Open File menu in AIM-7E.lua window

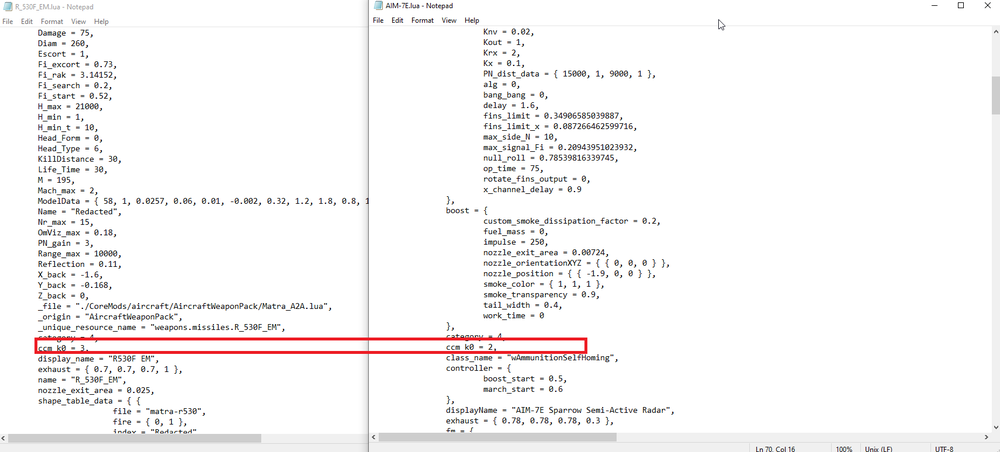click(x=378, y=20)
